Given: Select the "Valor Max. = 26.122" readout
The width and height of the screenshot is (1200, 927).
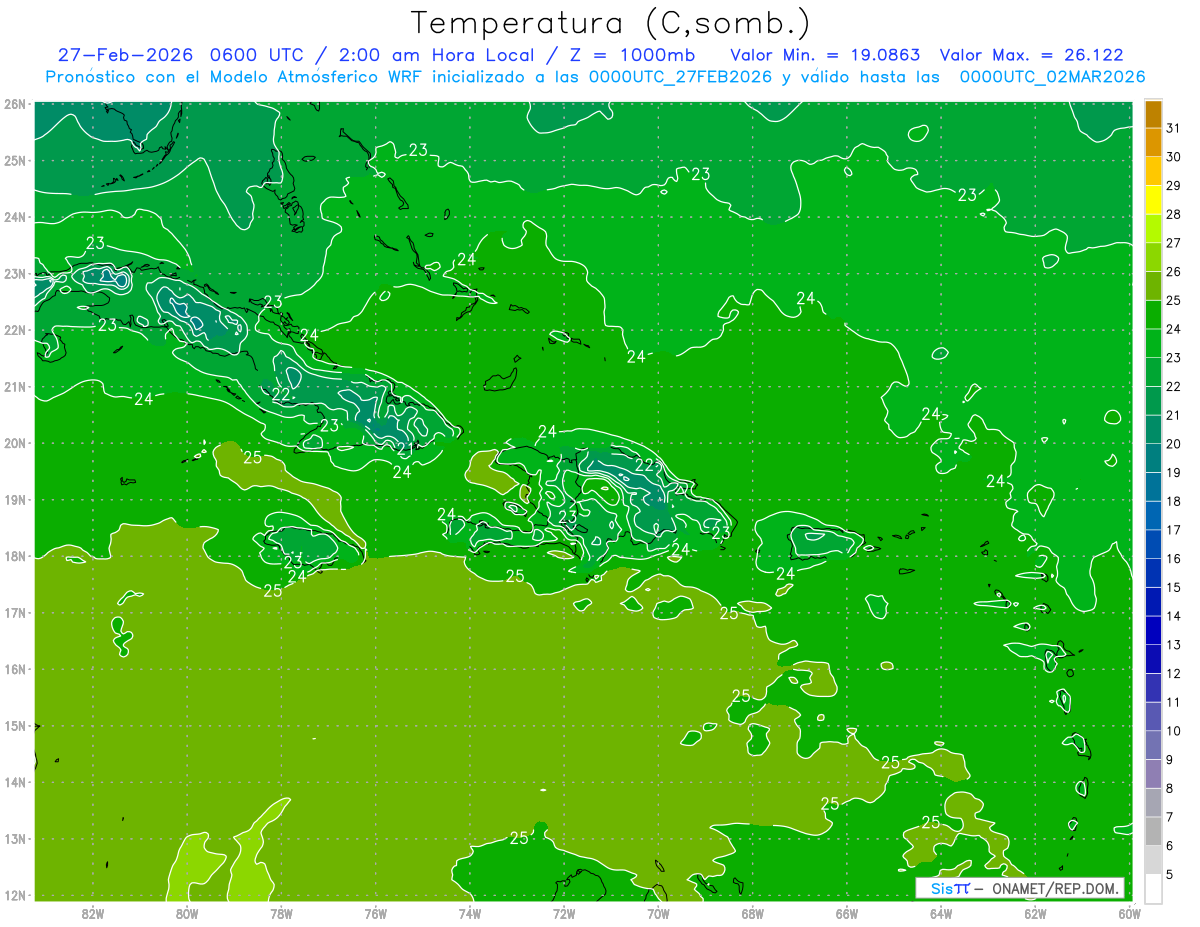Looking at the screenshot, I should tap(1031, 55).
